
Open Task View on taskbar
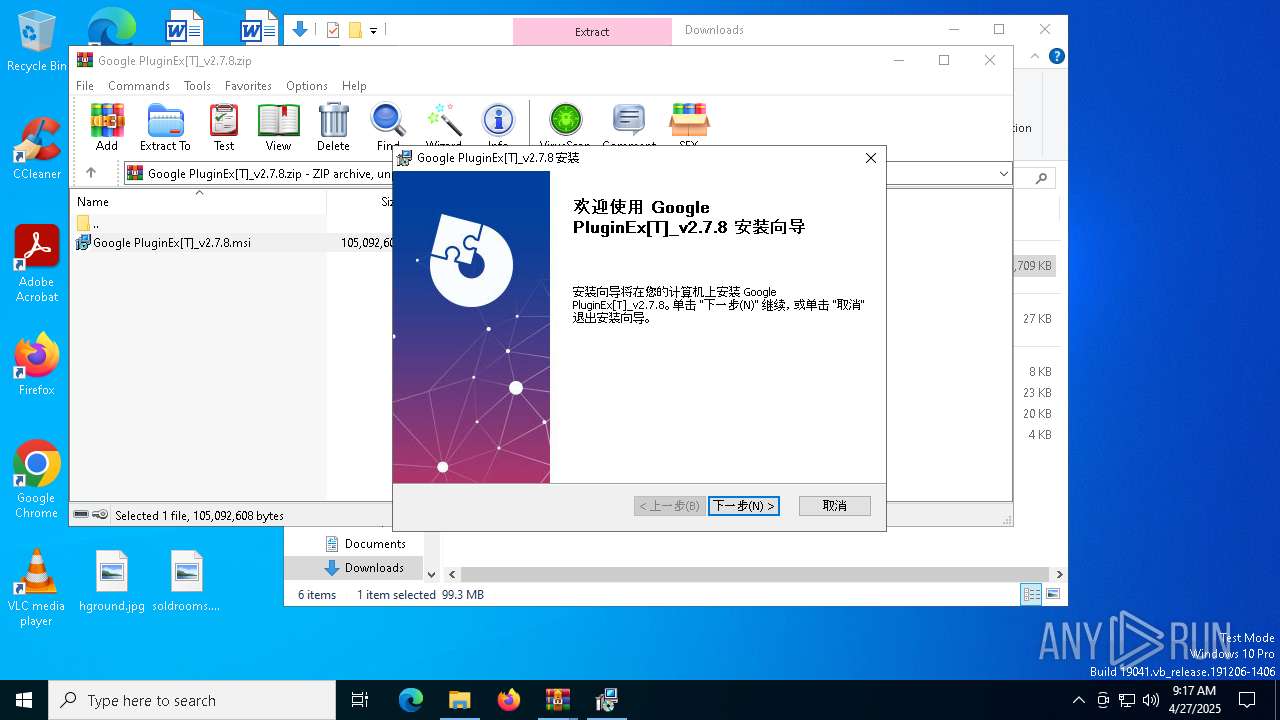click(x=360, y=700)
